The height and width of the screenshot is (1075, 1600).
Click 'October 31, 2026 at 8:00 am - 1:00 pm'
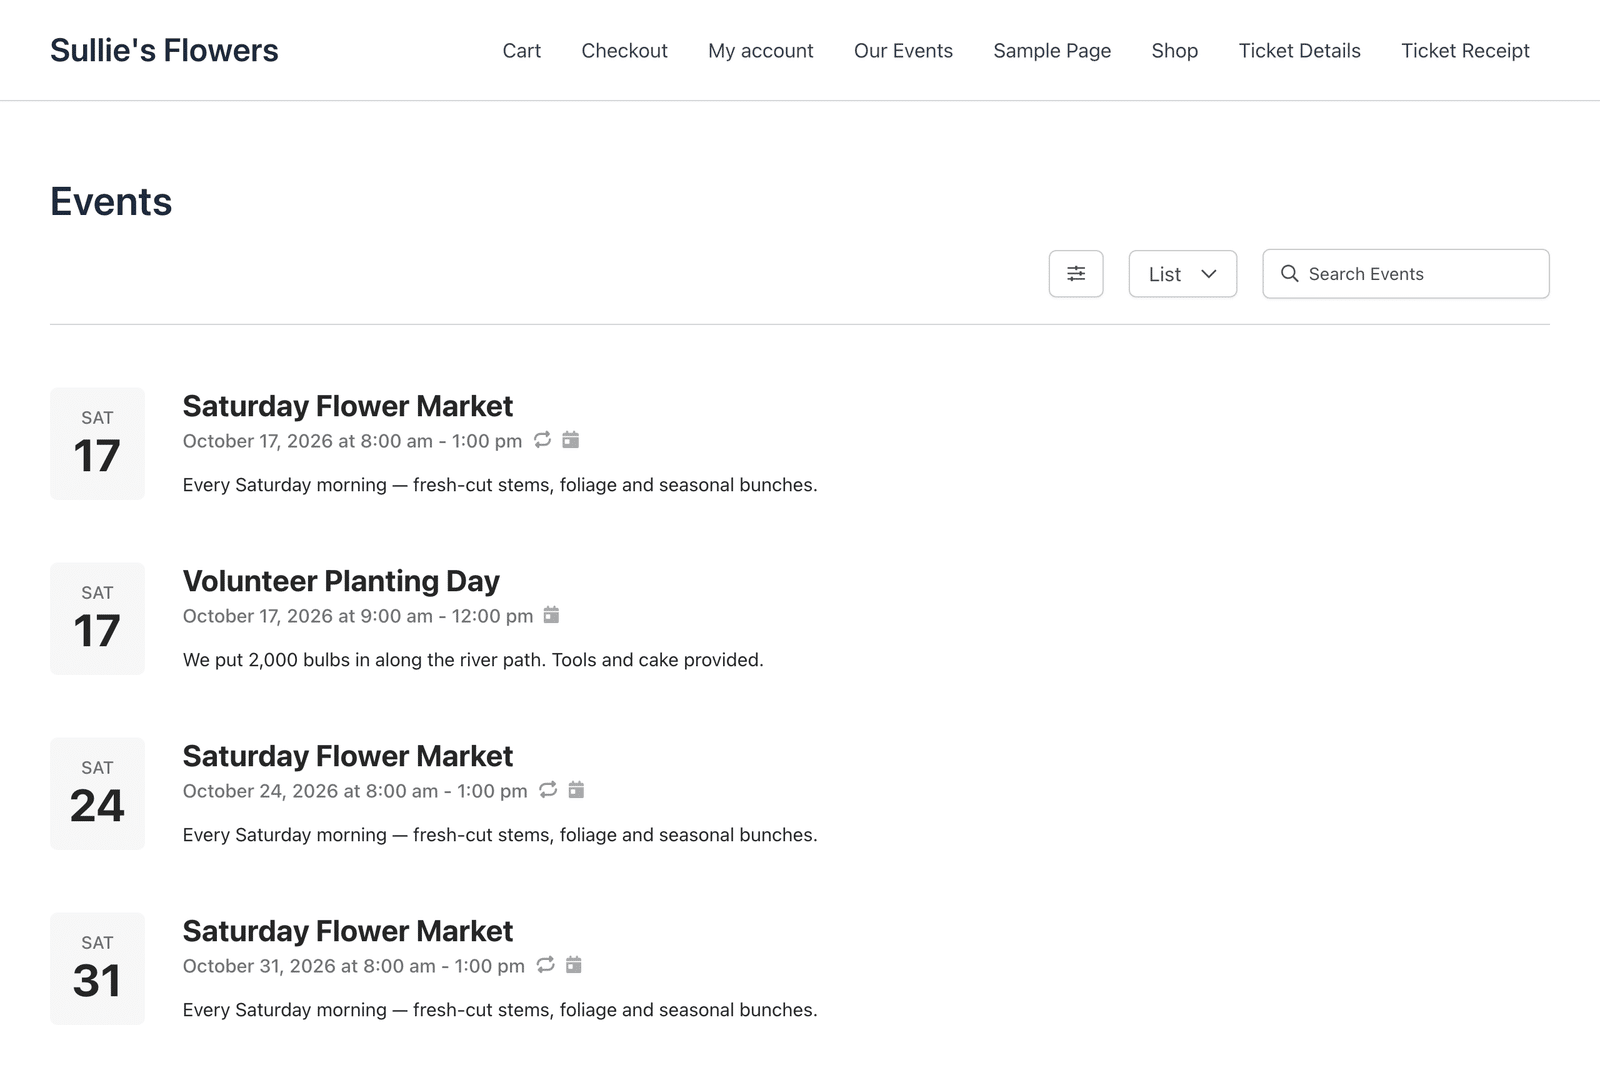tap(354, 966)
